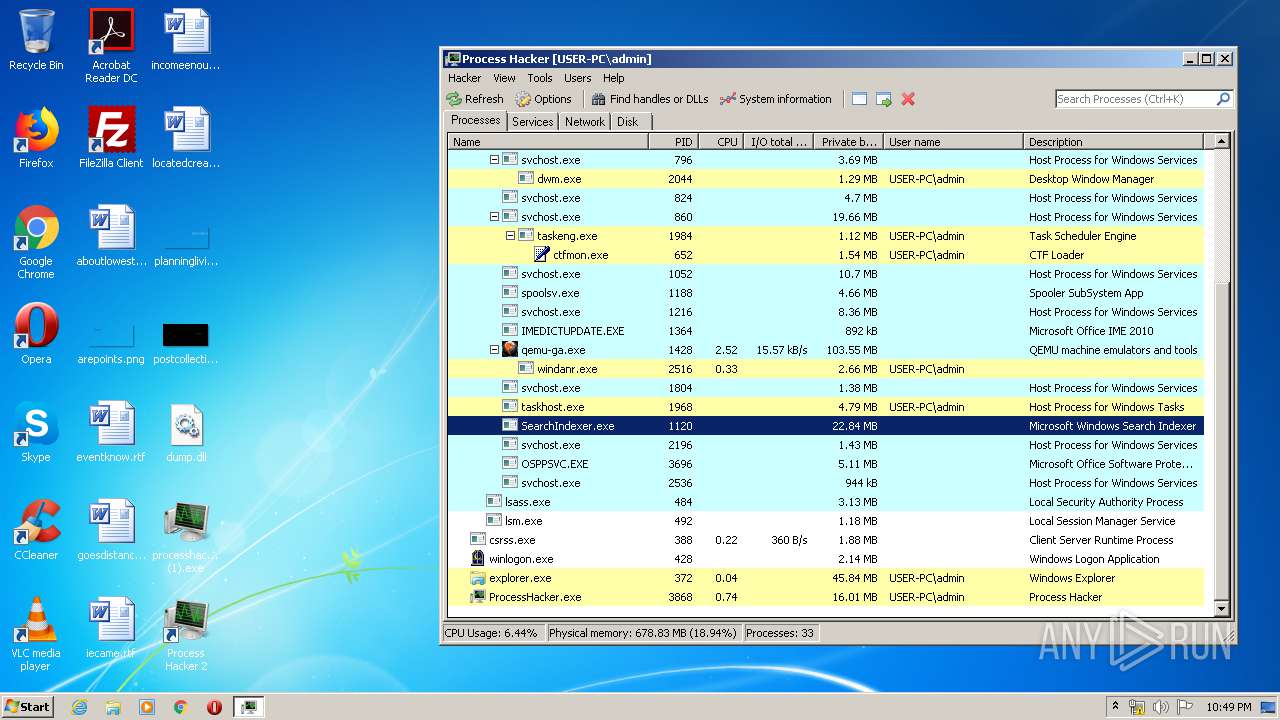Open the VLC media player shortcut
Screen dimensions: 1280x720
[36, 635]
